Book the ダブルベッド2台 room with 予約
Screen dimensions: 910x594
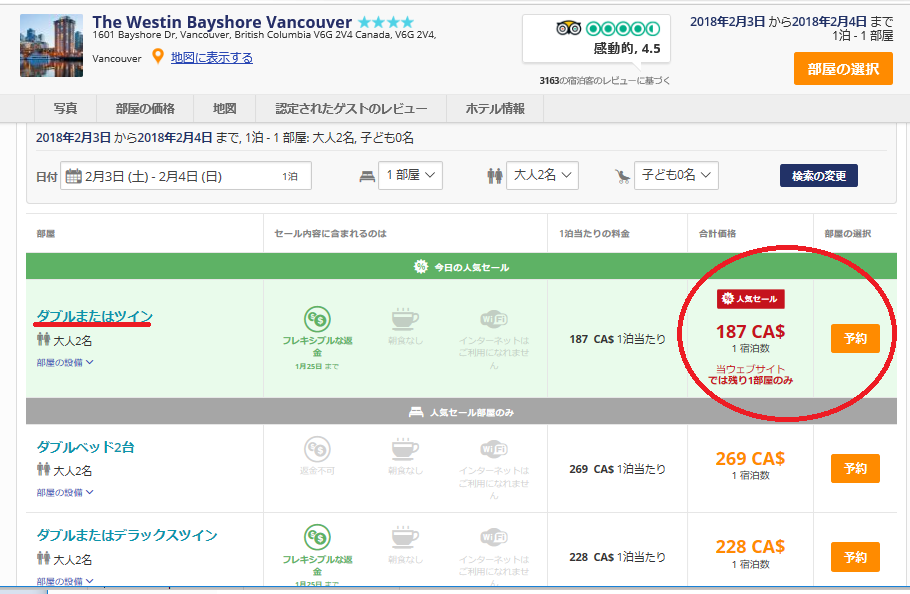point(855,469)
